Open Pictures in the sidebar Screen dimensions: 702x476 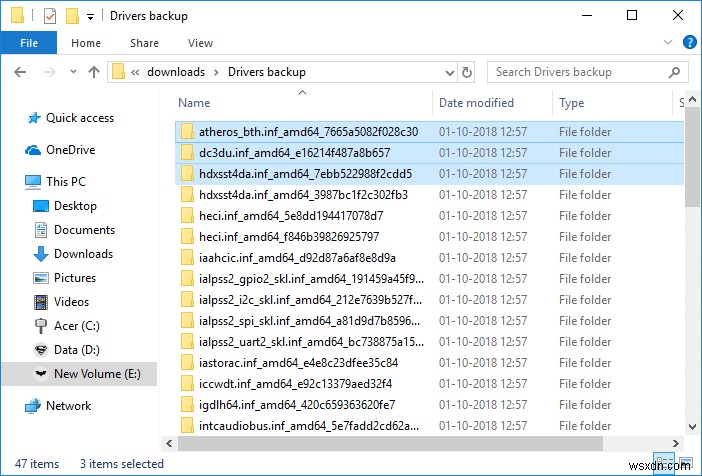point(64,278)
